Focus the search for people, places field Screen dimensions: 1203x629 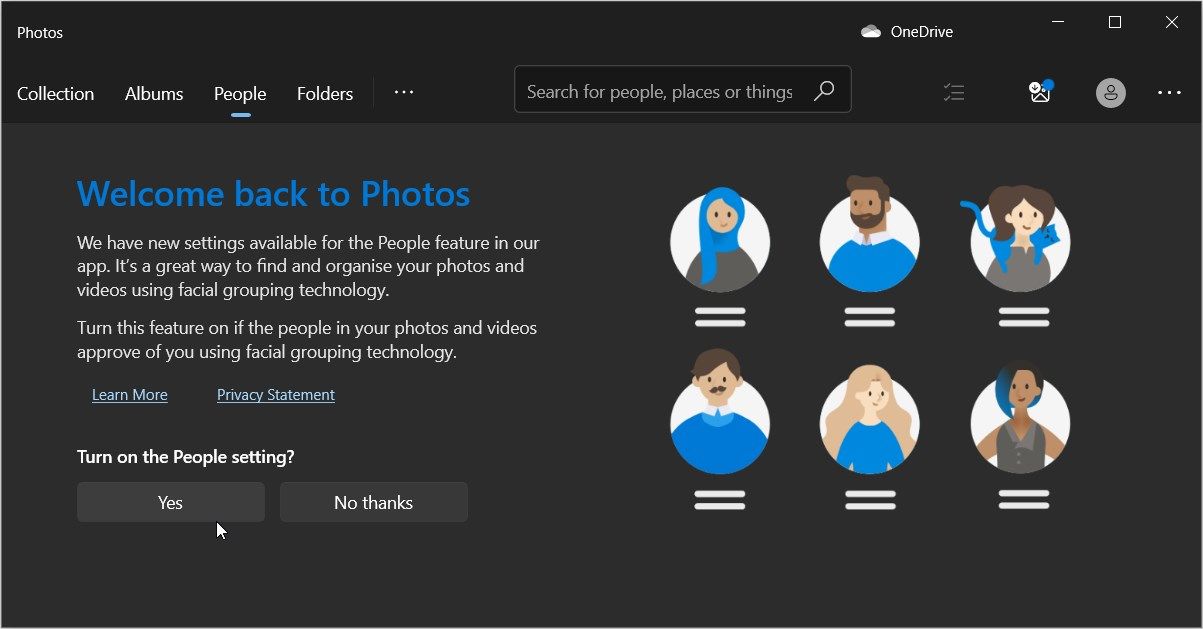(660, 92)
